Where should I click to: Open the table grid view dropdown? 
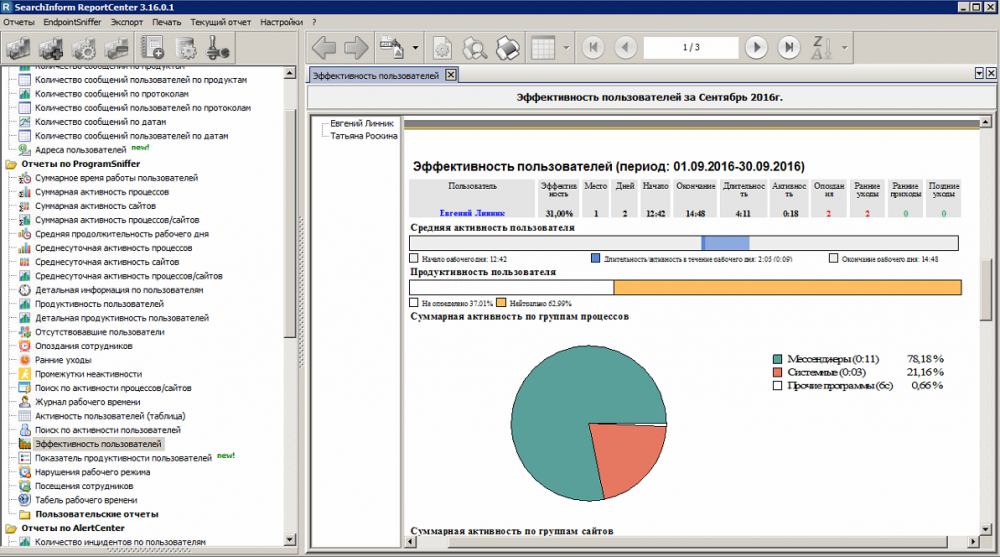(x=566, y=47)
